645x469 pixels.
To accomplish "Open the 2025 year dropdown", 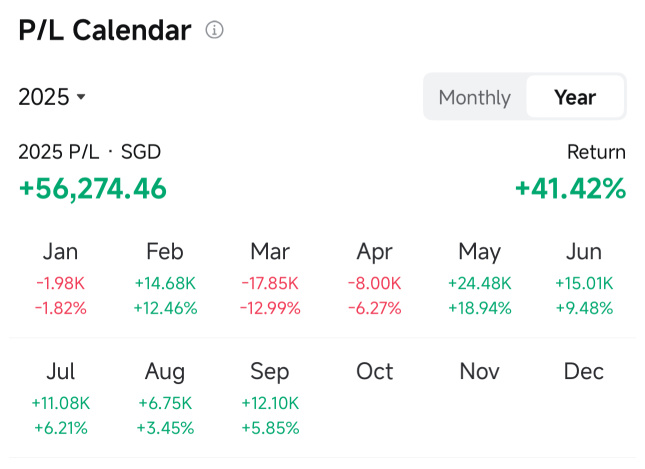I will pos(52,97).
